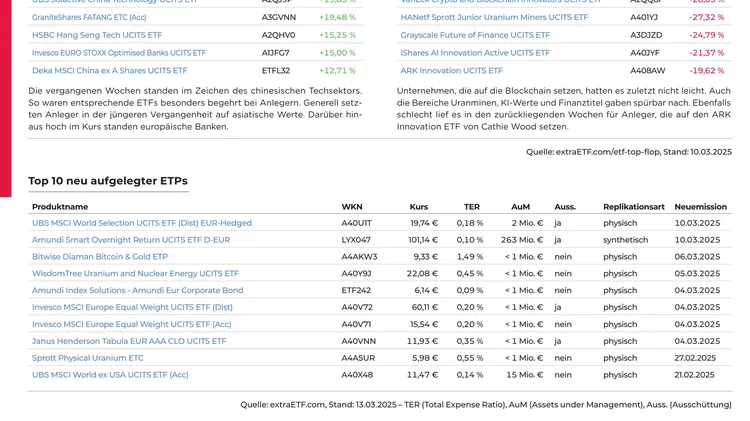This screenshot has height=421, width=750.
Task: Select the +15,25 % performance value
Action: coord(337,35)
